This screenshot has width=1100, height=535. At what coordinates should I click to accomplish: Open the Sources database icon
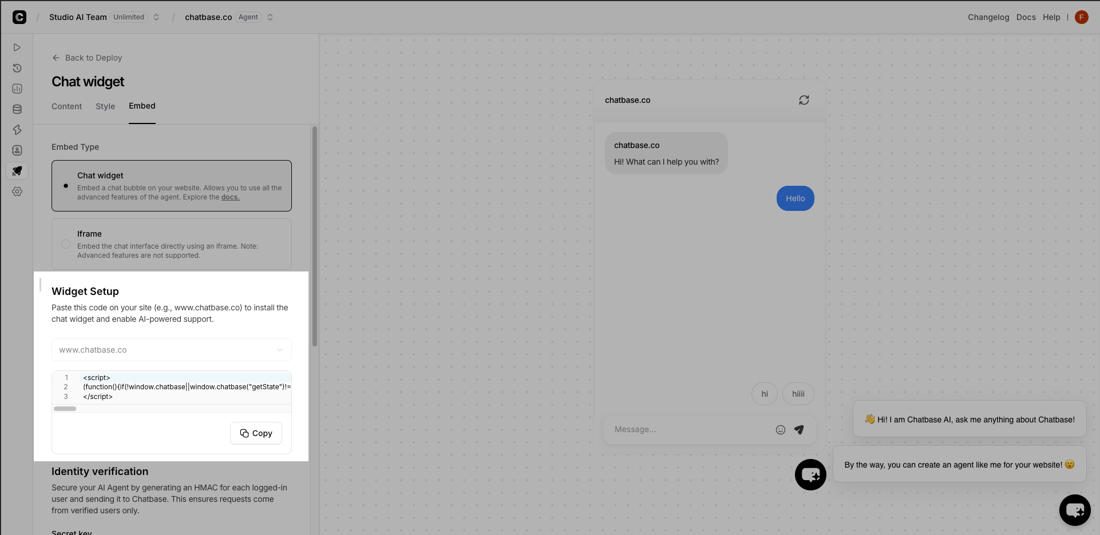tap(17, 109)
